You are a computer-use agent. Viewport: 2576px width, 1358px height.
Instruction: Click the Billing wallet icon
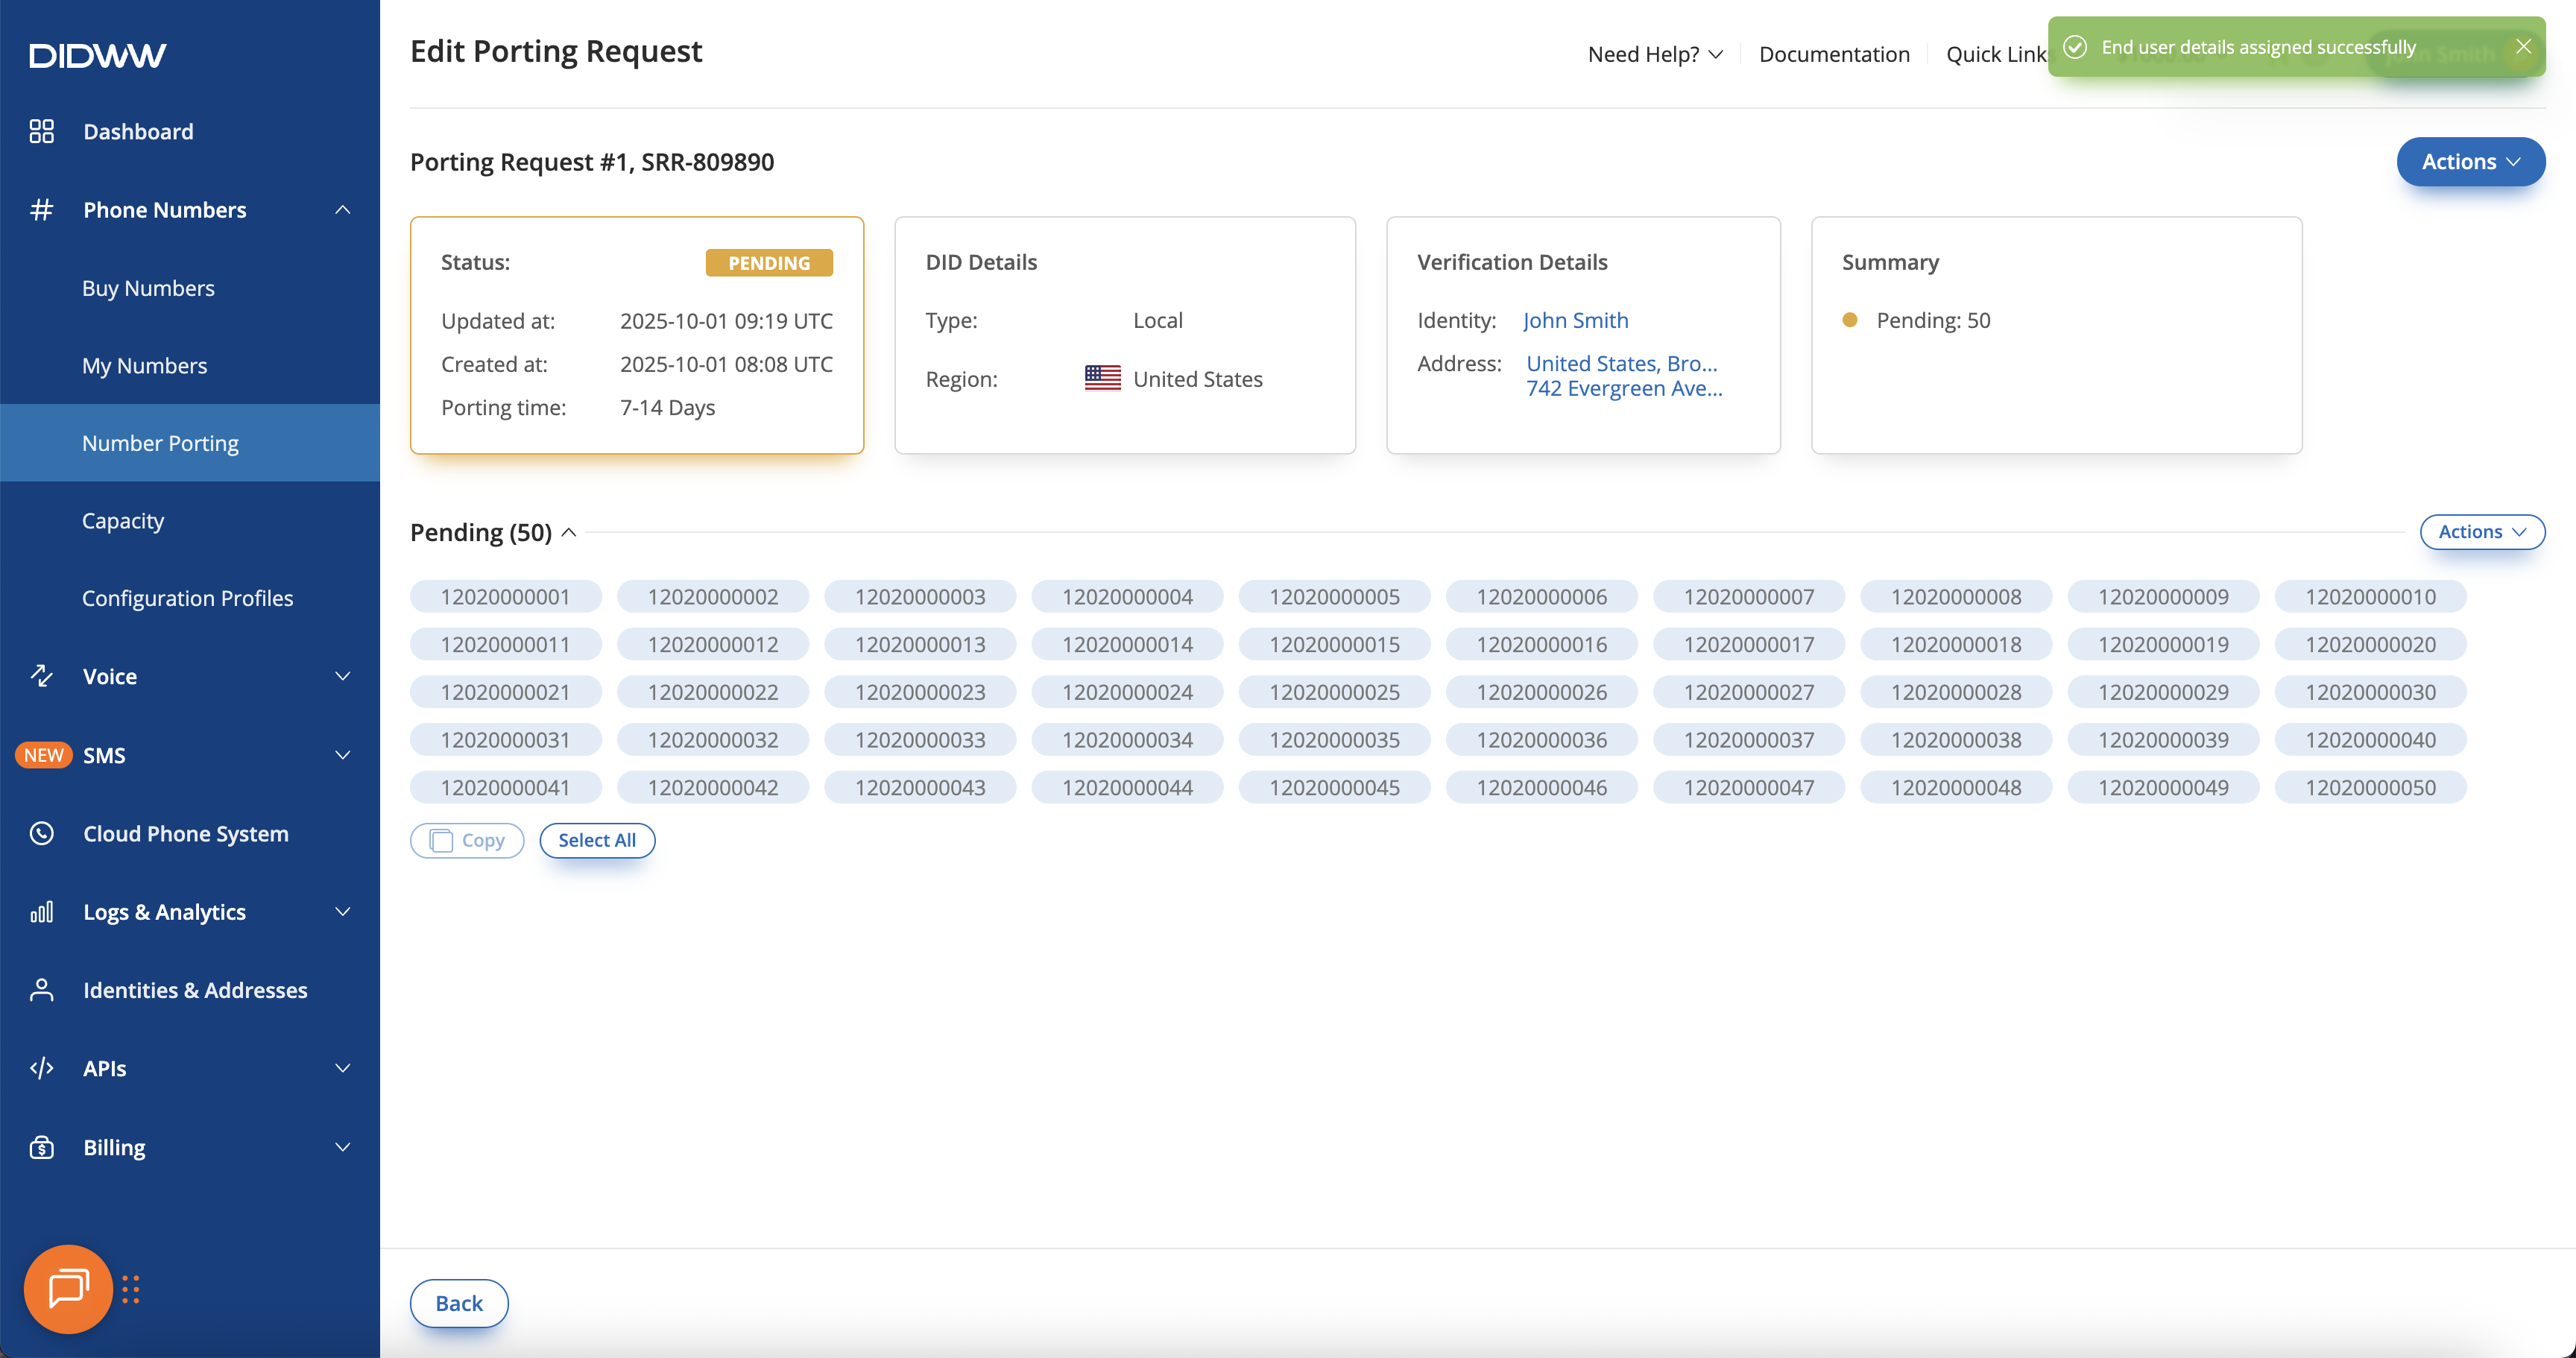[41, 1147]
